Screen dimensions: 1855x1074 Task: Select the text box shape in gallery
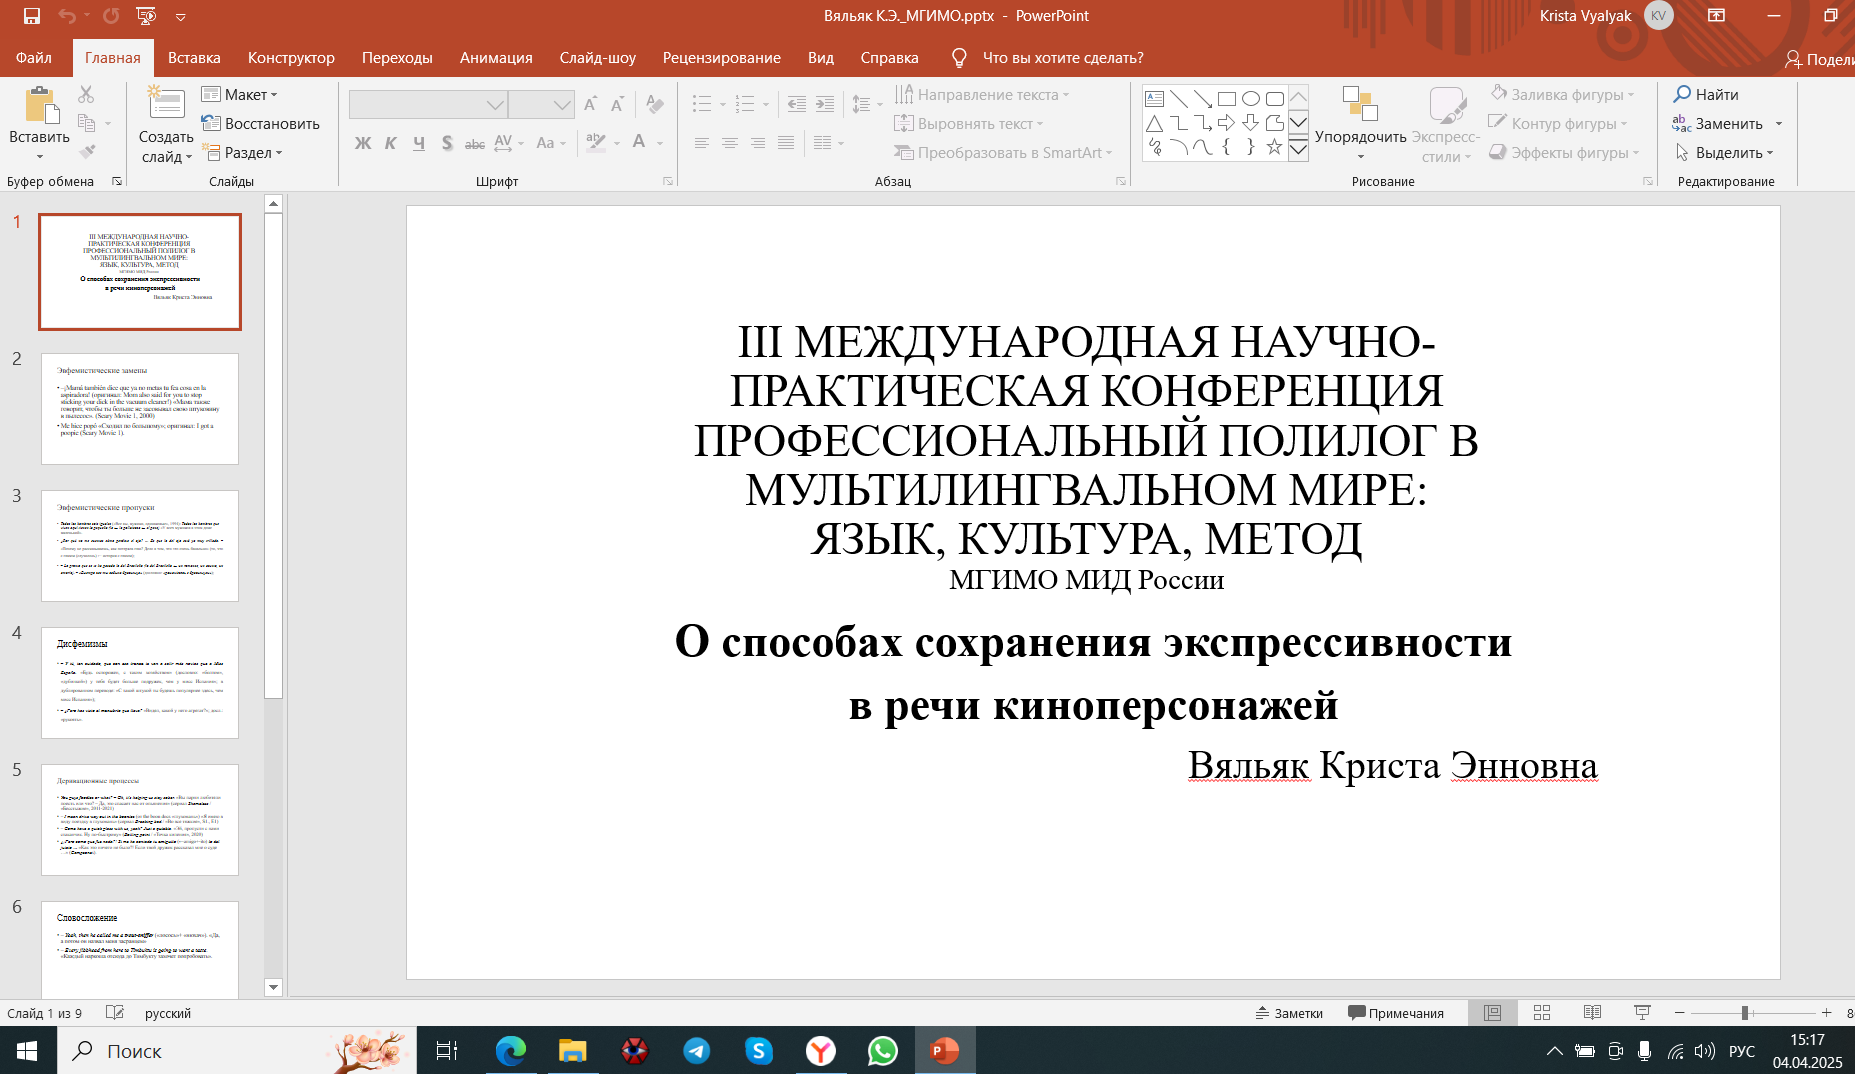click(x=1154, y=99)
